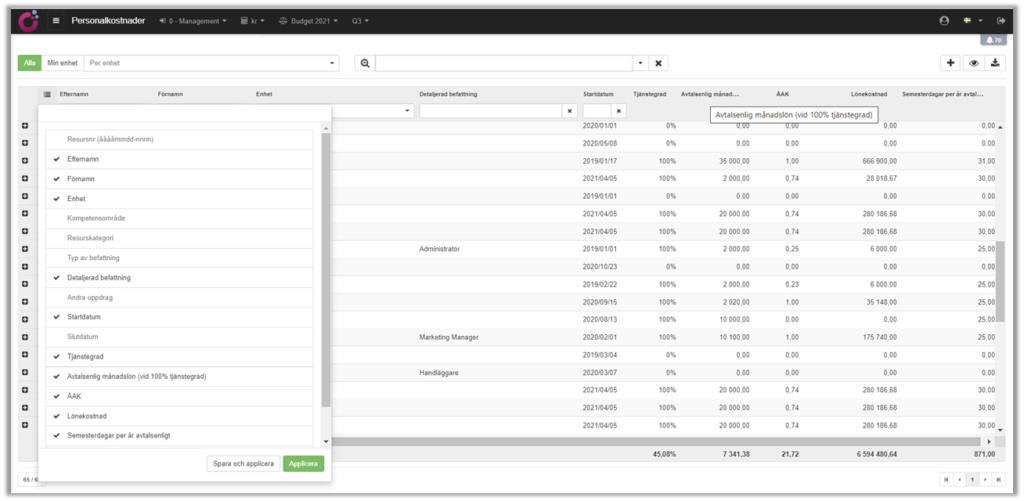Uncheck Detaljerad befattning in column list
Image resolution: width=1024 pixels, height=501 pixels.
179,278
